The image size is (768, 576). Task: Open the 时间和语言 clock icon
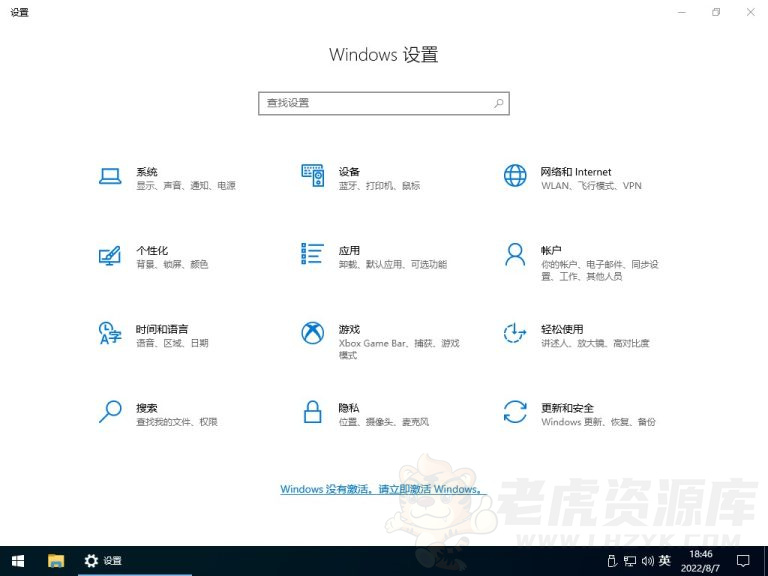[x=110, y=333]
